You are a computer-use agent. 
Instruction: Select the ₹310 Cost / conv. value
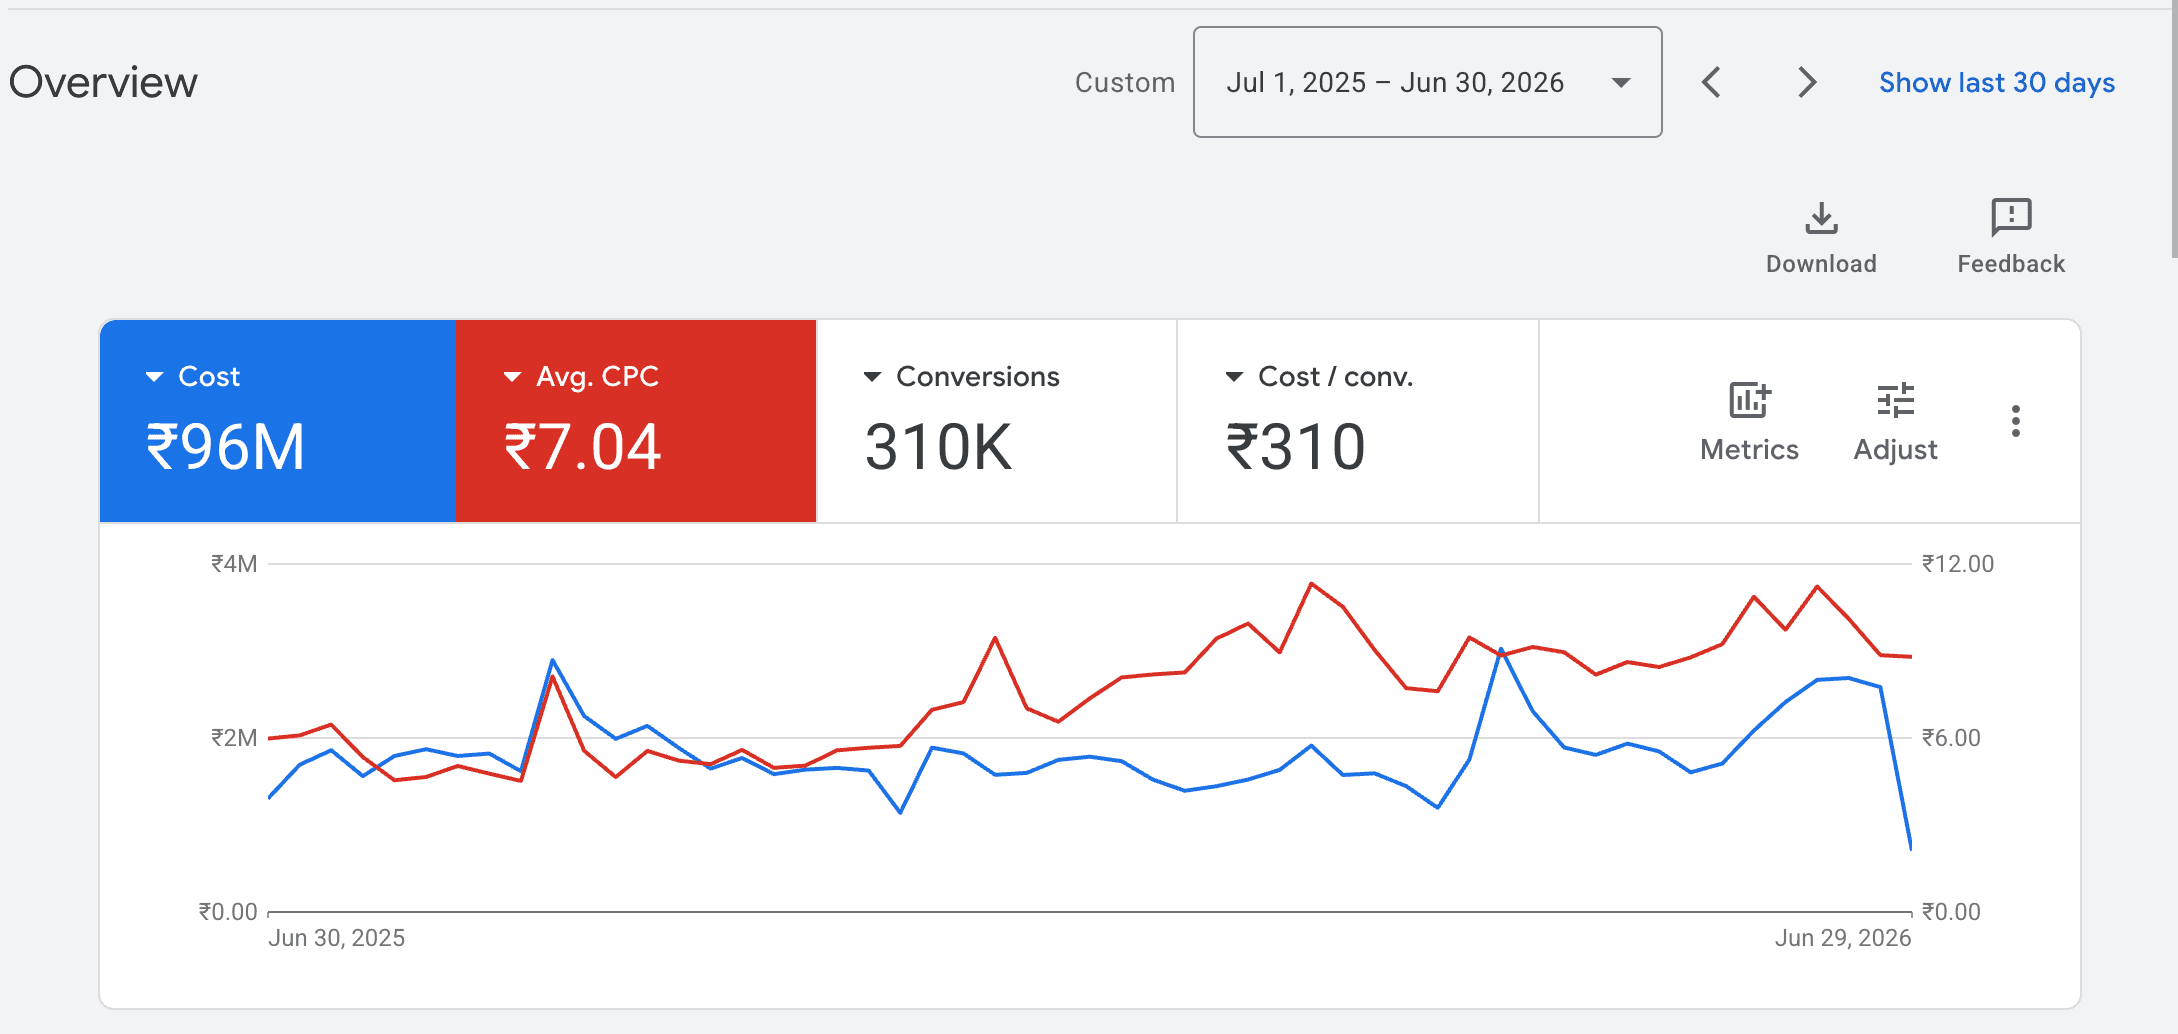click(1295, 446)
